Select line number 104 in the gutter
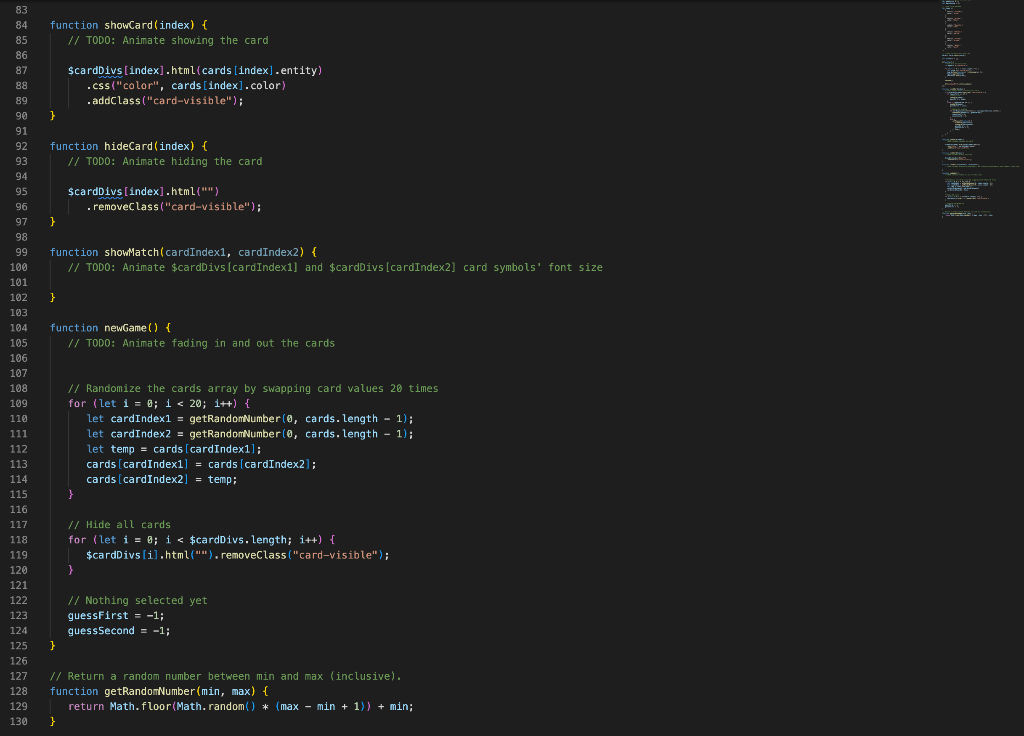Viewport: 1024px width, 736px height. (18, 327)
